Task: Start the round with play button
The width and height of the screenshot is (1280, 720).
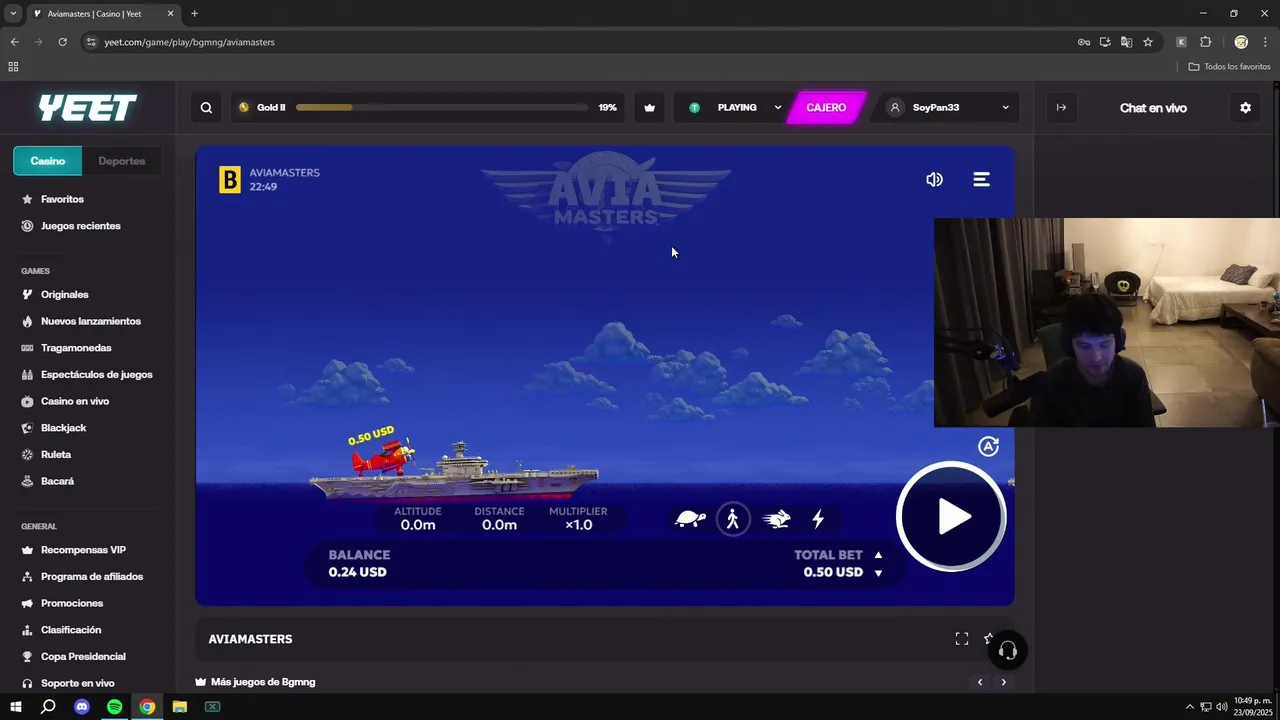Action: pos(951,516)
